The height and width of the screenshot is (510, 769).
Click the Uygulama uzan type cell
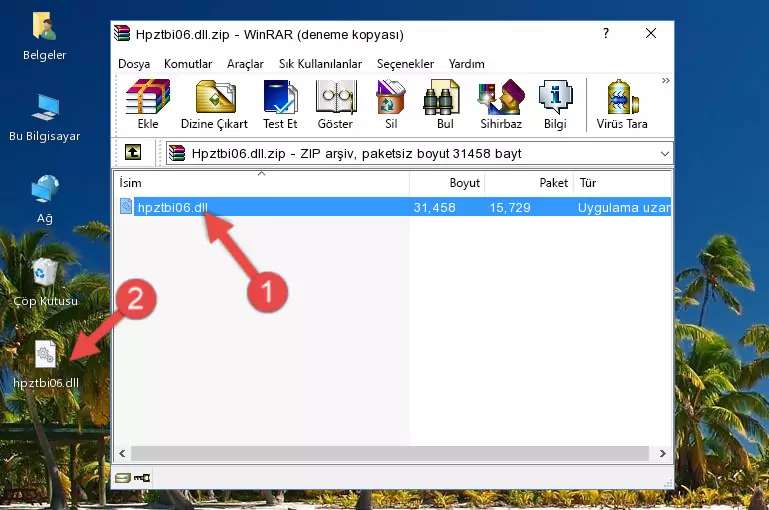click(x=623, y=207)
